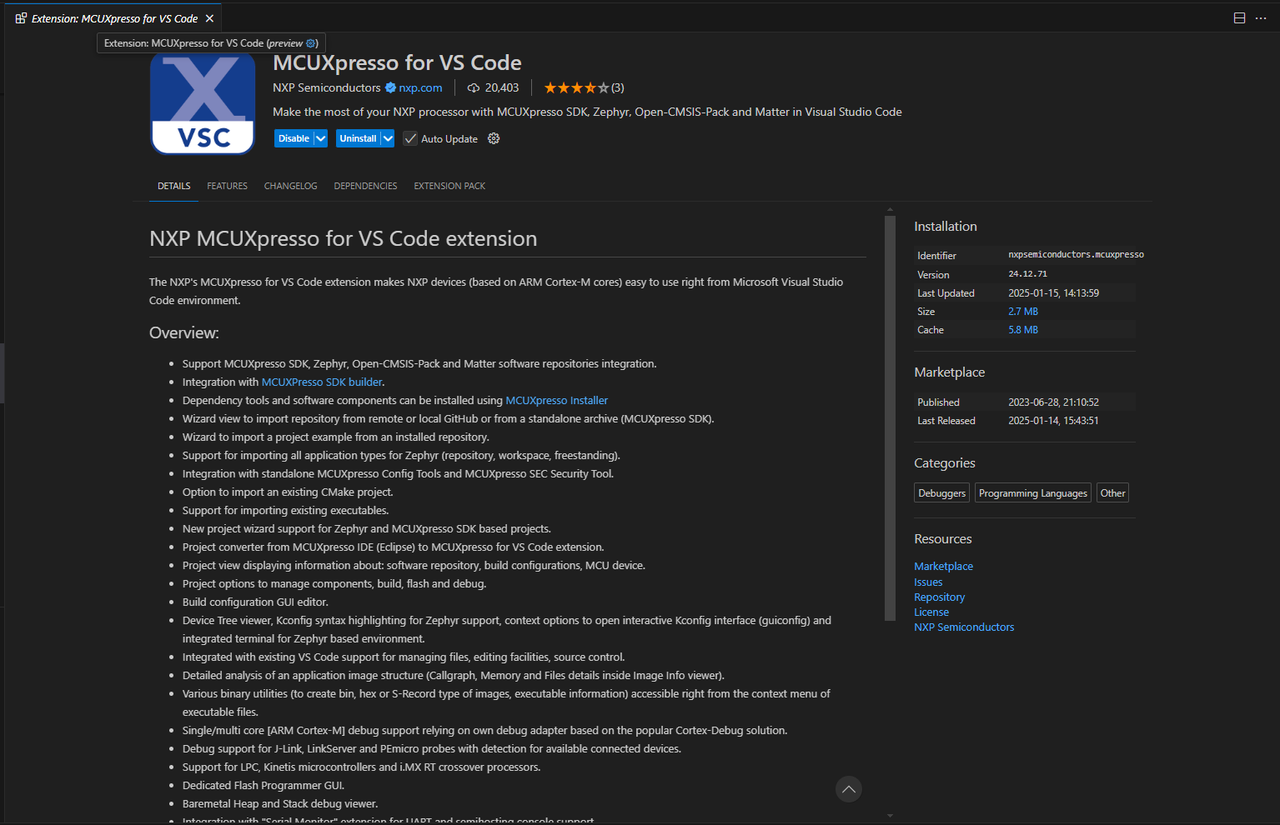Open the Repository resource link
Image resolution: width=1280 pixels, height=825 pixels.
(939, 597)
